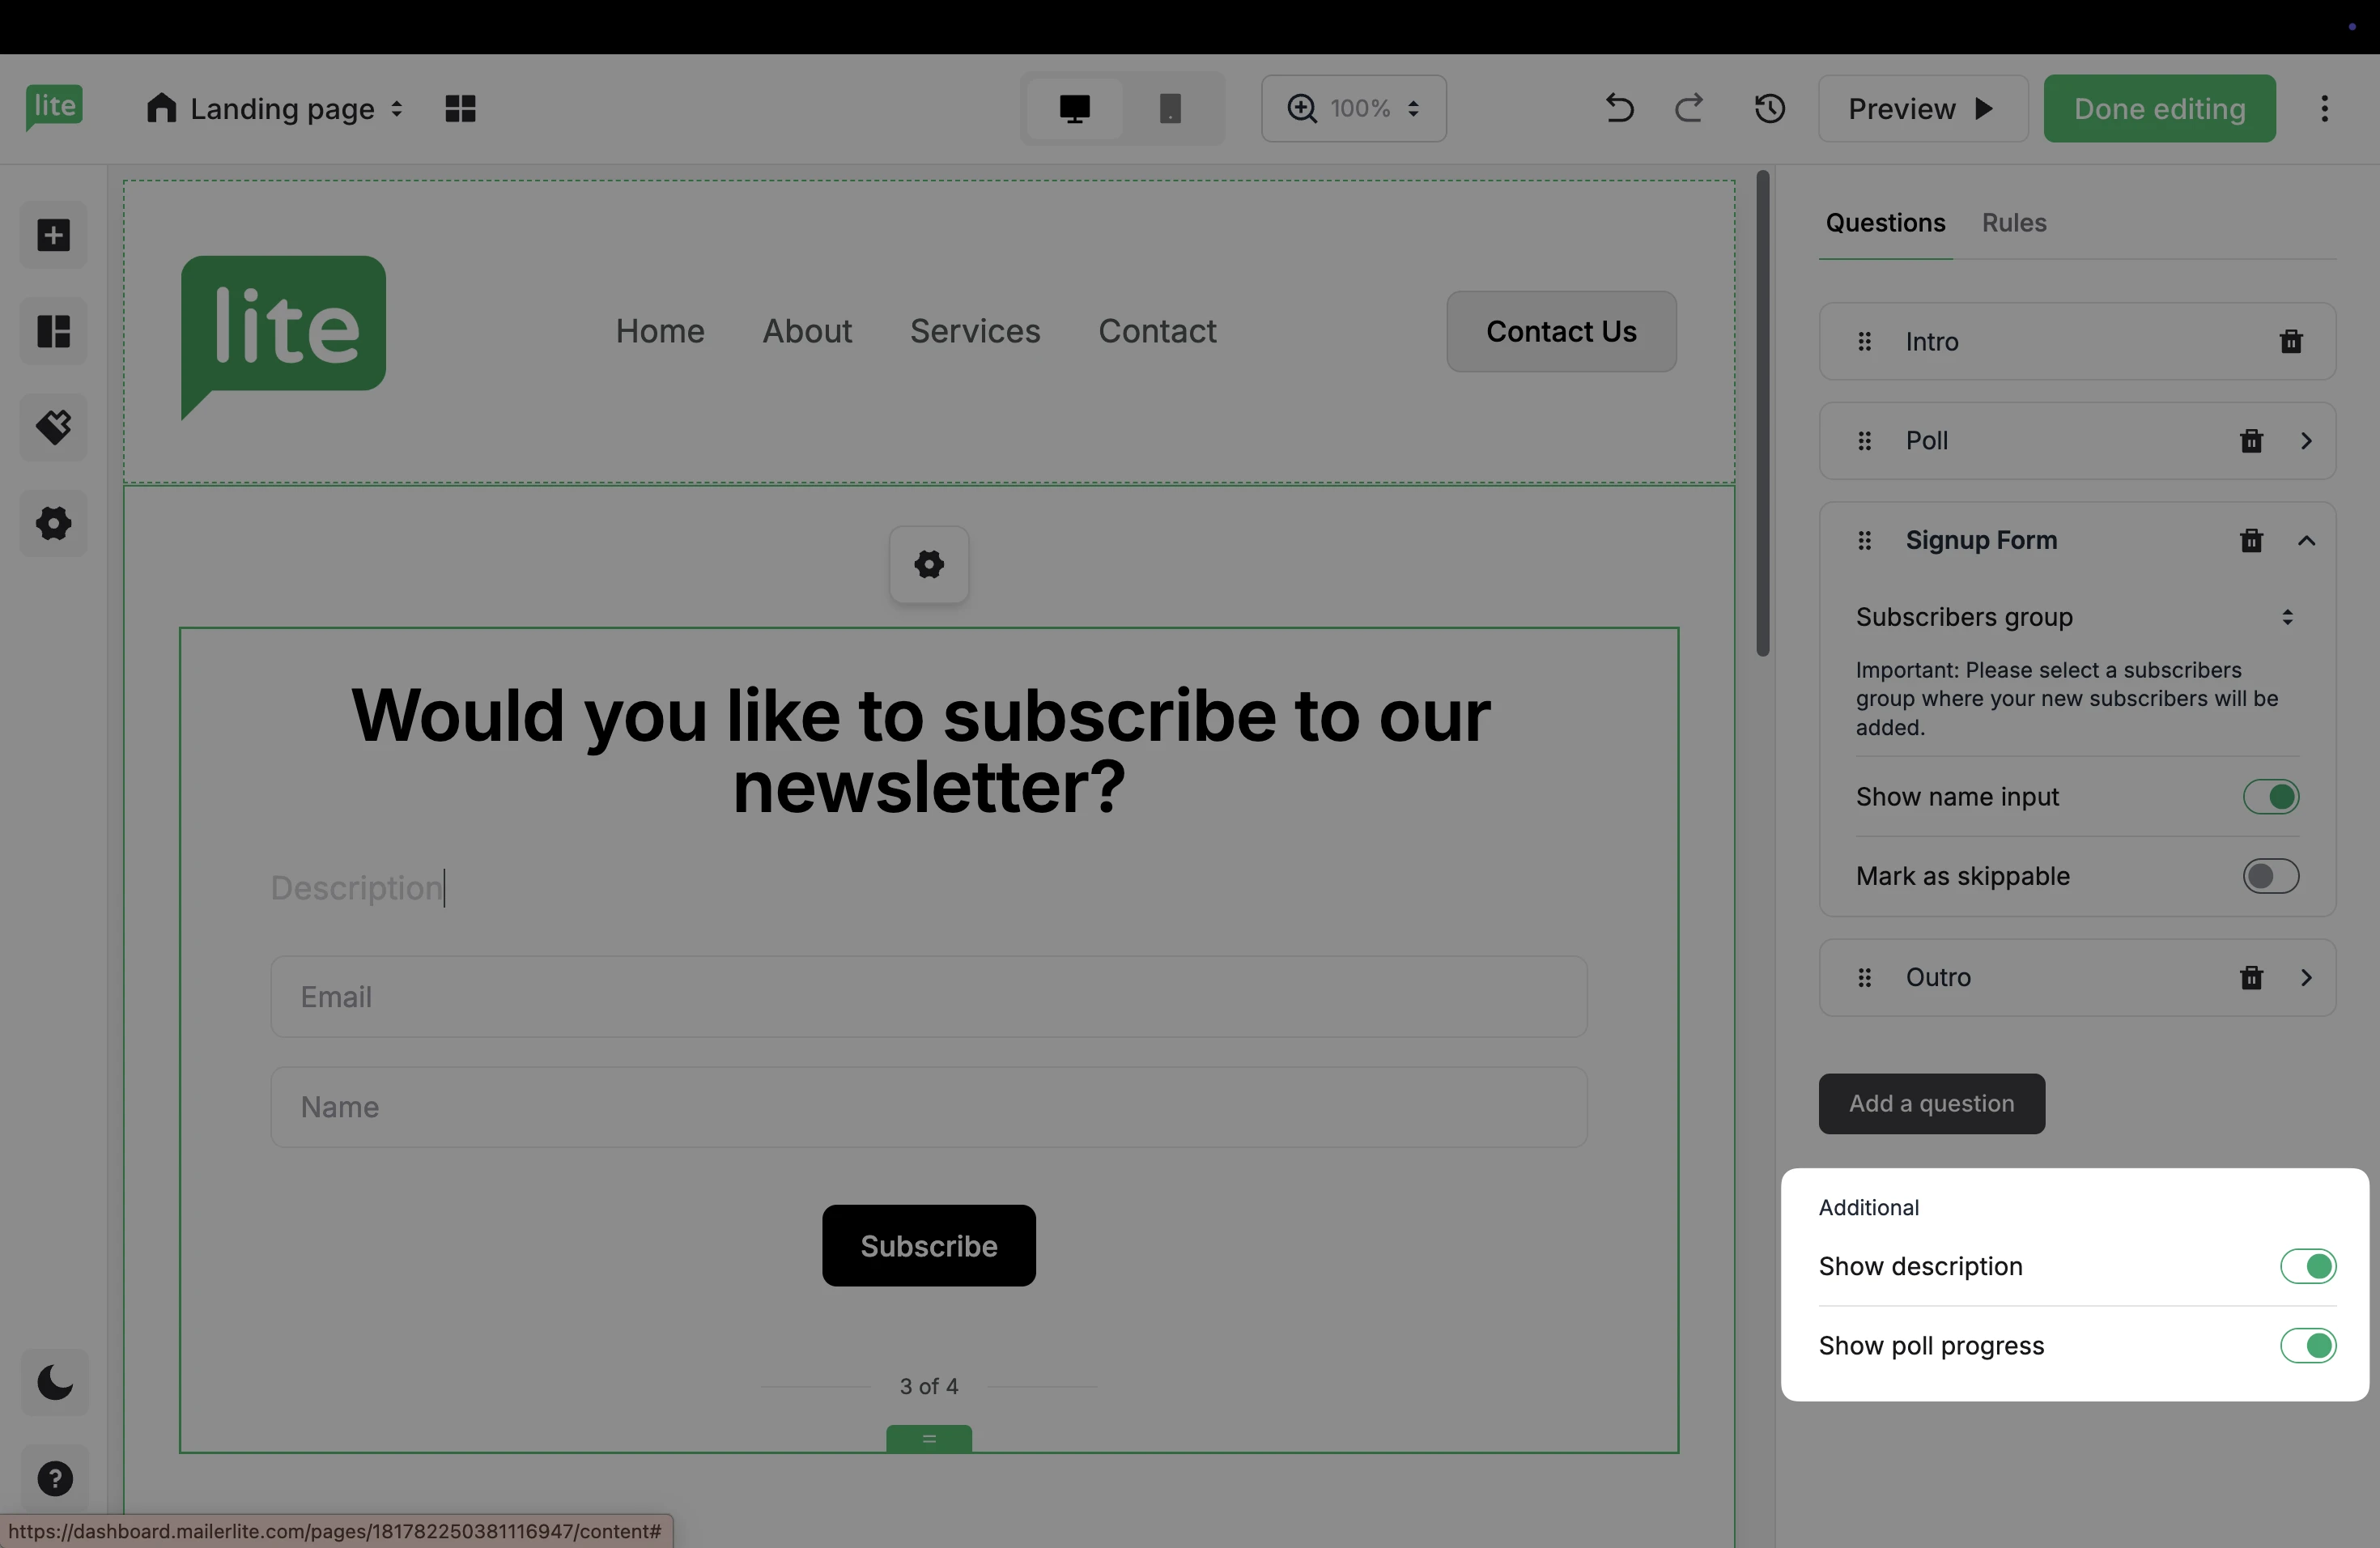Disable the Show description toggle
The image size is (2380, 1548).
2307,1266
